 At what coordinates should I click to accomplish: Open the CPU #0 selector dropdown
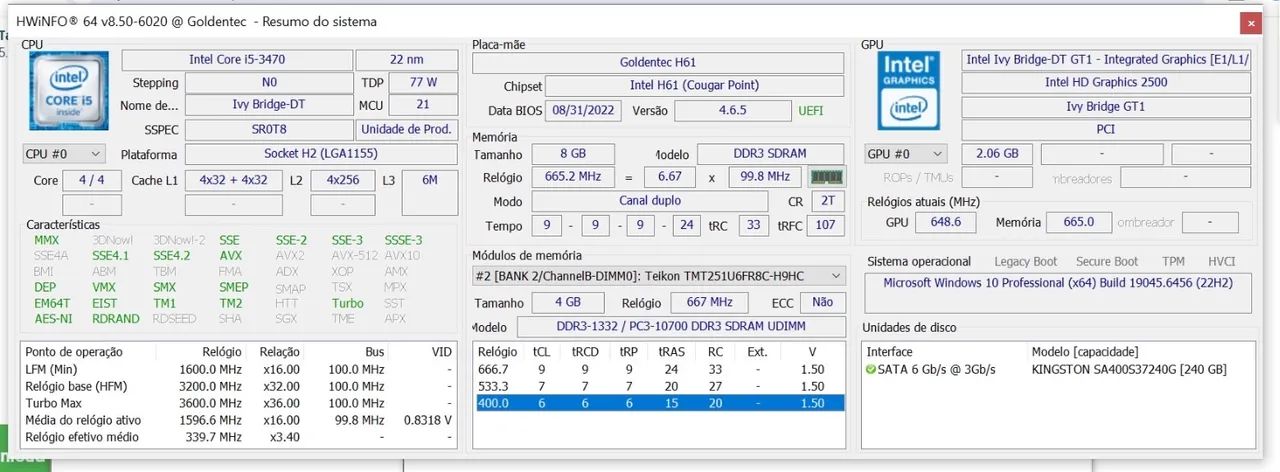pos(64,154)
